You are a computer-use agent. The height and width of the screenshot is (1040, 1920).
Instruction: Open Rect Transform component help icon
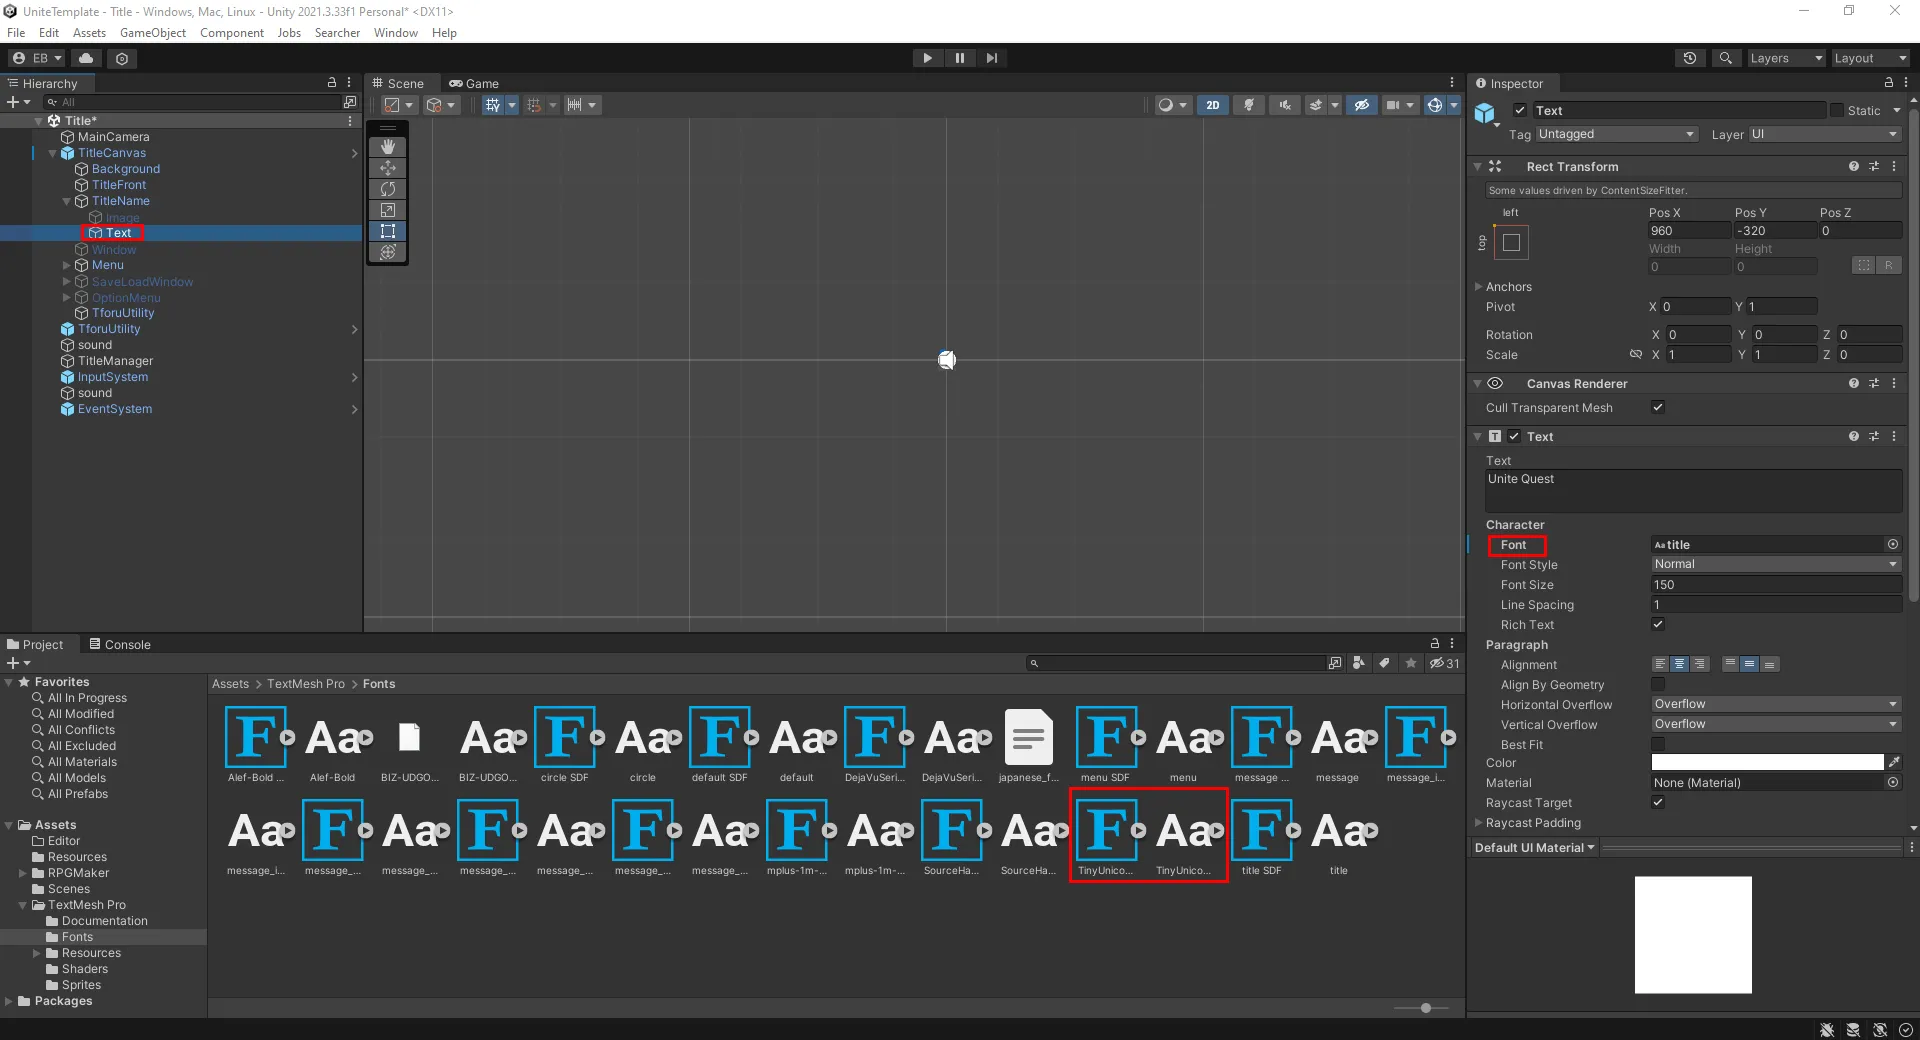click(1854, 167)
